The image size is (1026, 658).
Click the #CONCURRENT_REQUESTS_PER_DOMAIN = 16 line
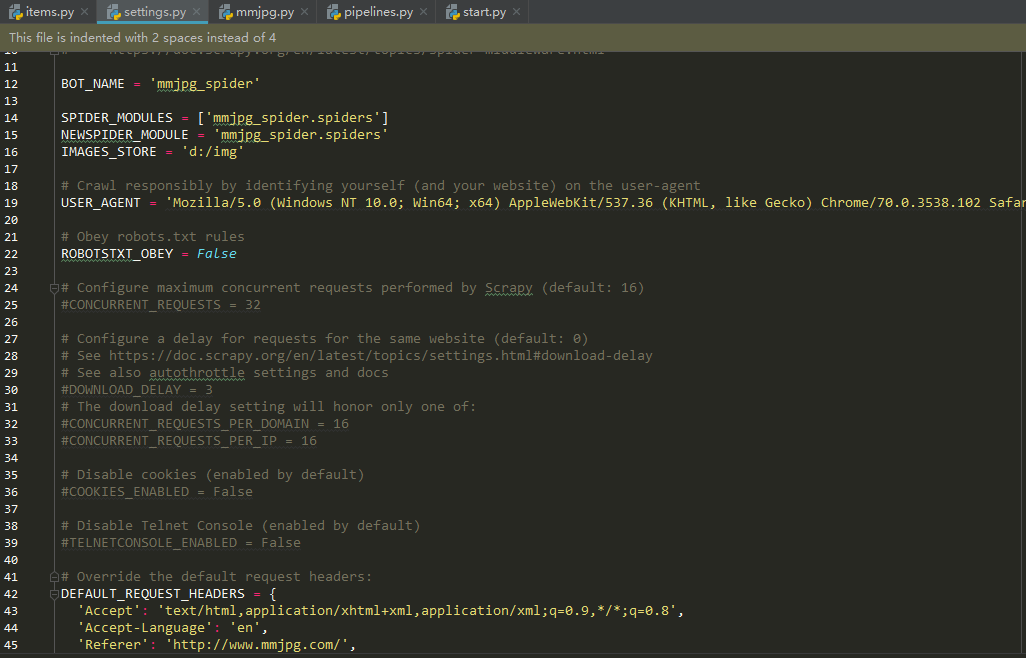pos(205,424)
